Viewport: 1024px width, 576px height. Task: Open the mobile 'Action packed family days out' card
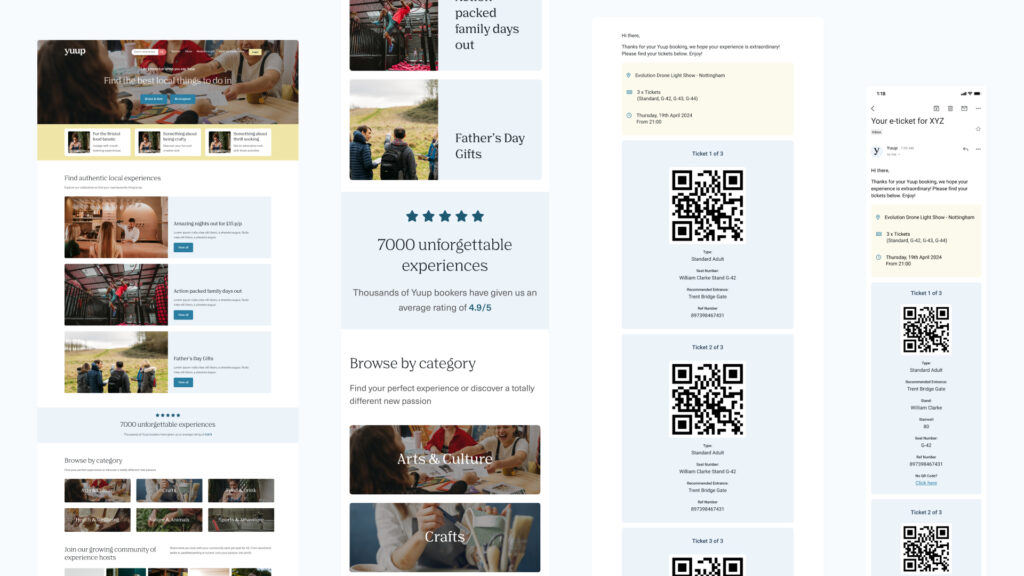(x=445, y=35)
